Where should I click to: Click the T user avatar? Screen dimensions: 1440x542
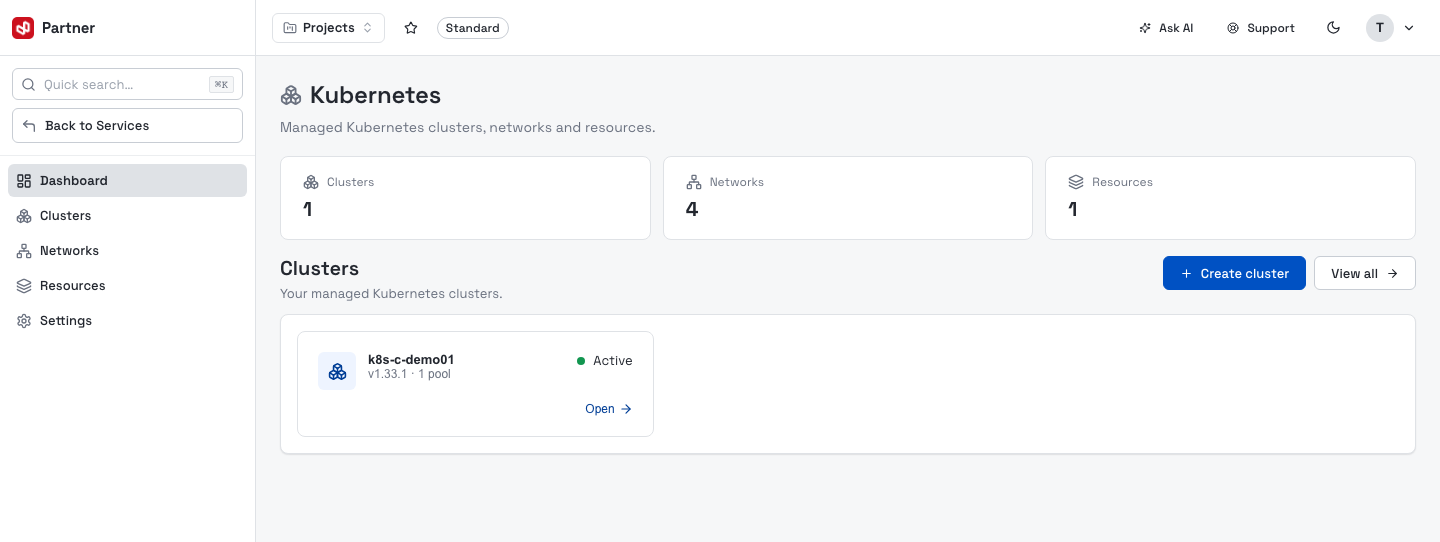[x=1380, y=28]
